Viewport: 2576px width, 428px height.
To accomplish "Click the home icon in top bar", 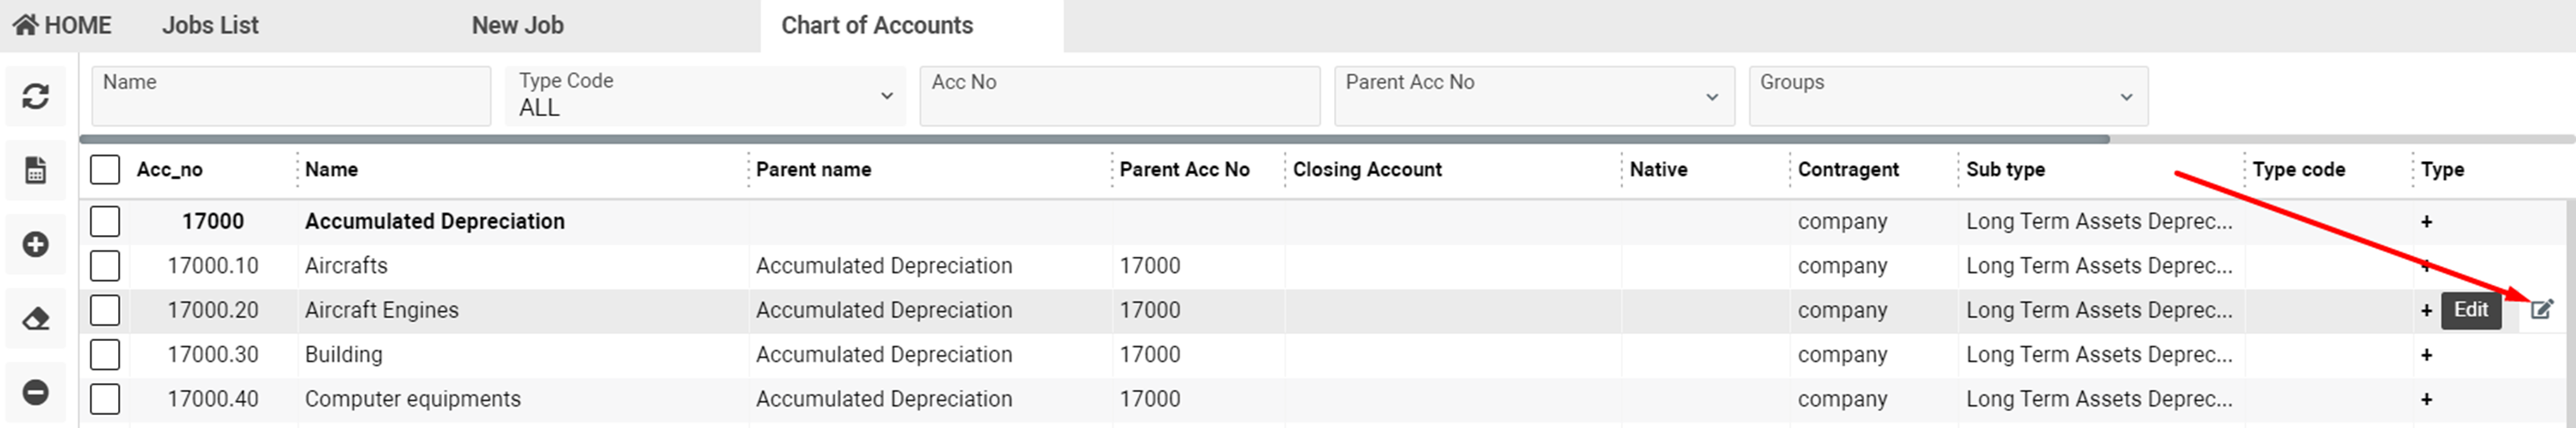I will click(26, 25).
